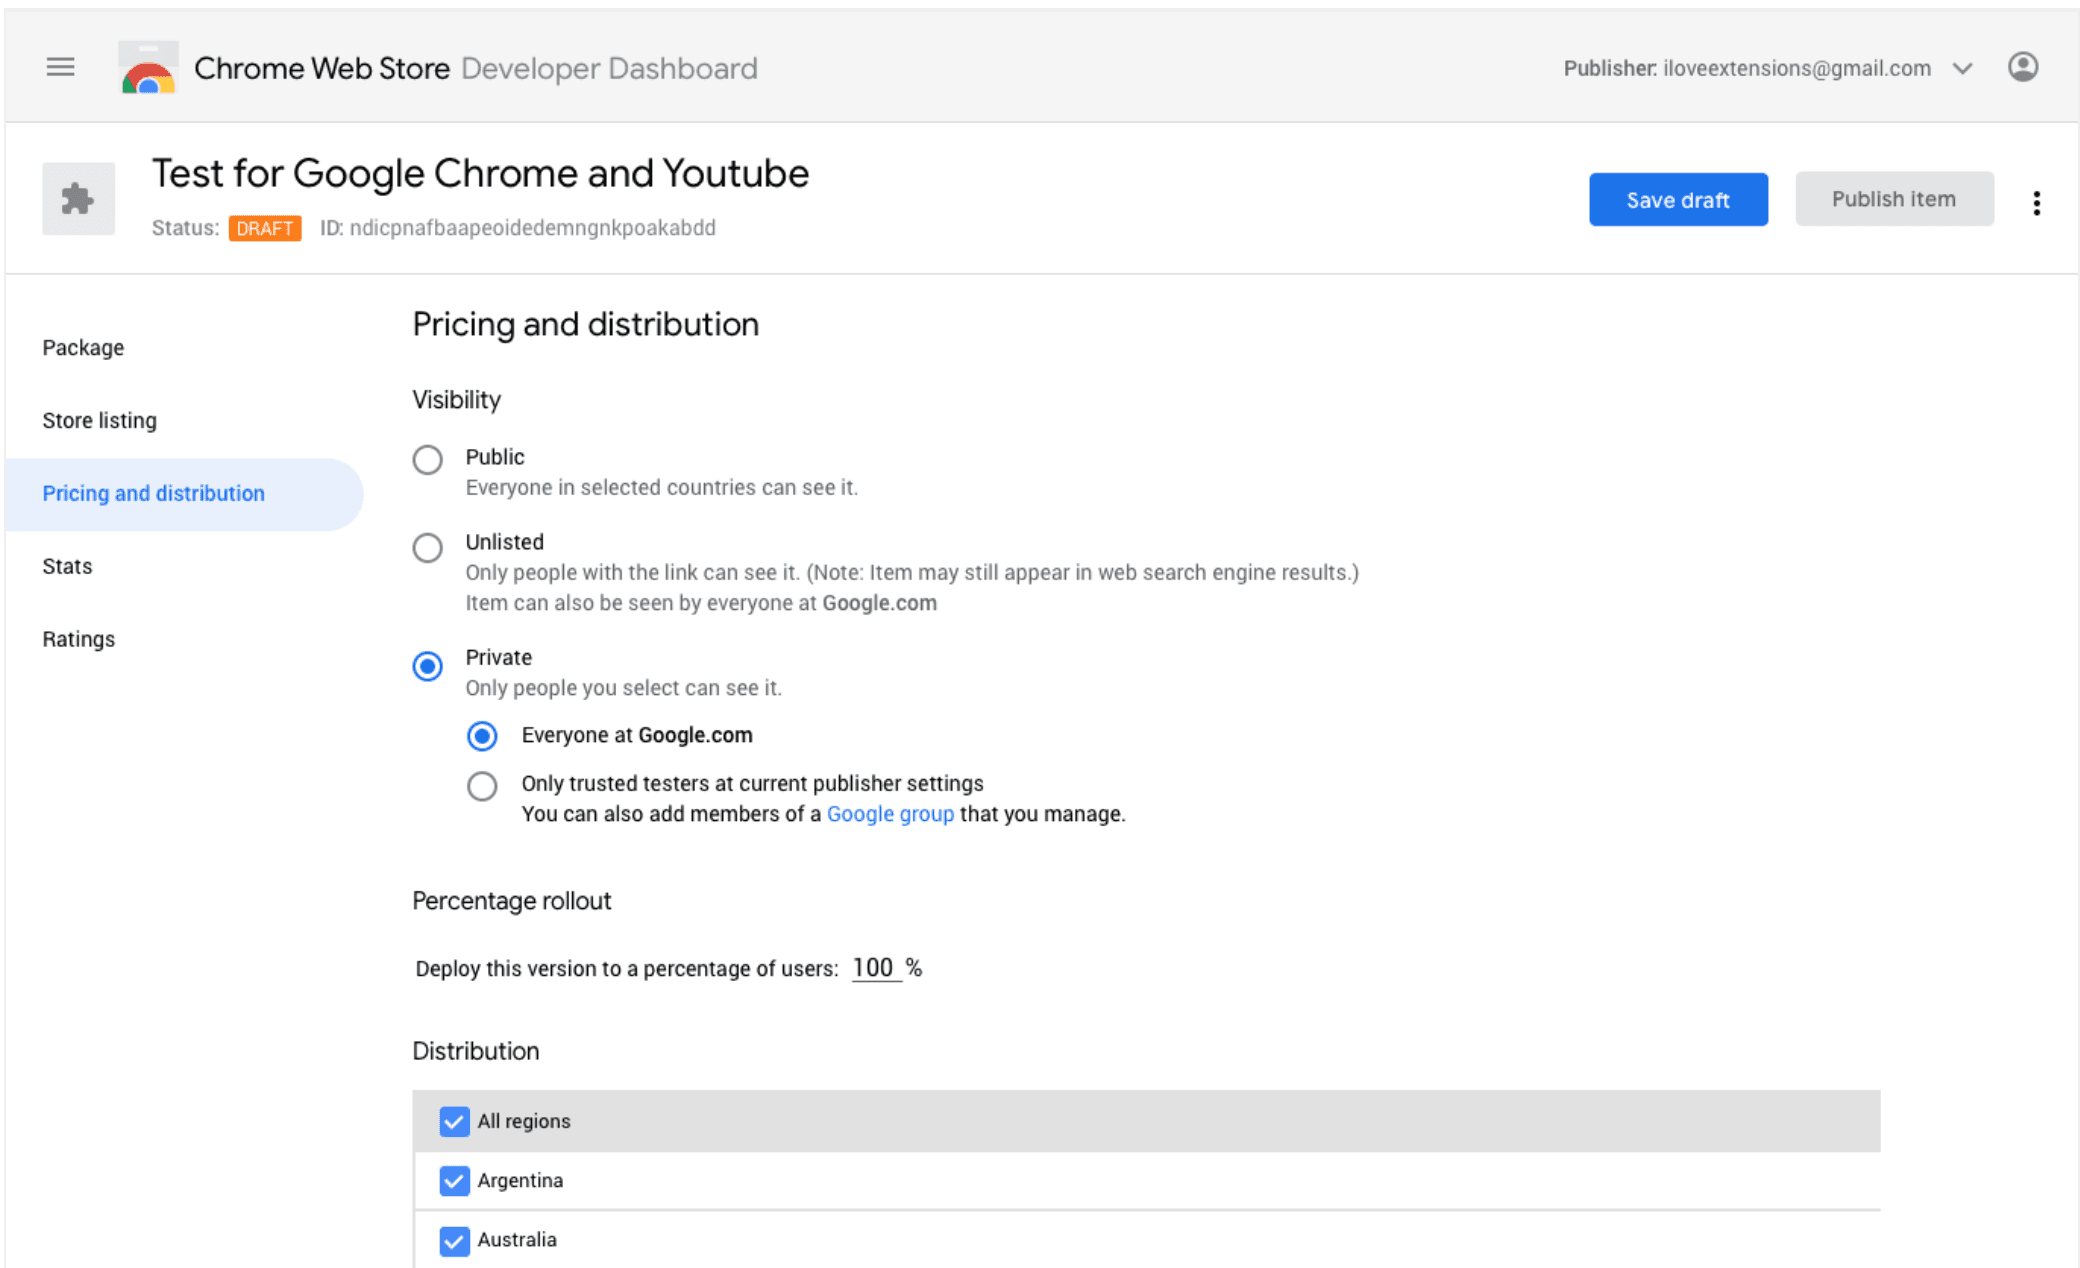
Task: Uncheck the All regions checkbox
Action: pyautogui.click(x=454, y=1121)
